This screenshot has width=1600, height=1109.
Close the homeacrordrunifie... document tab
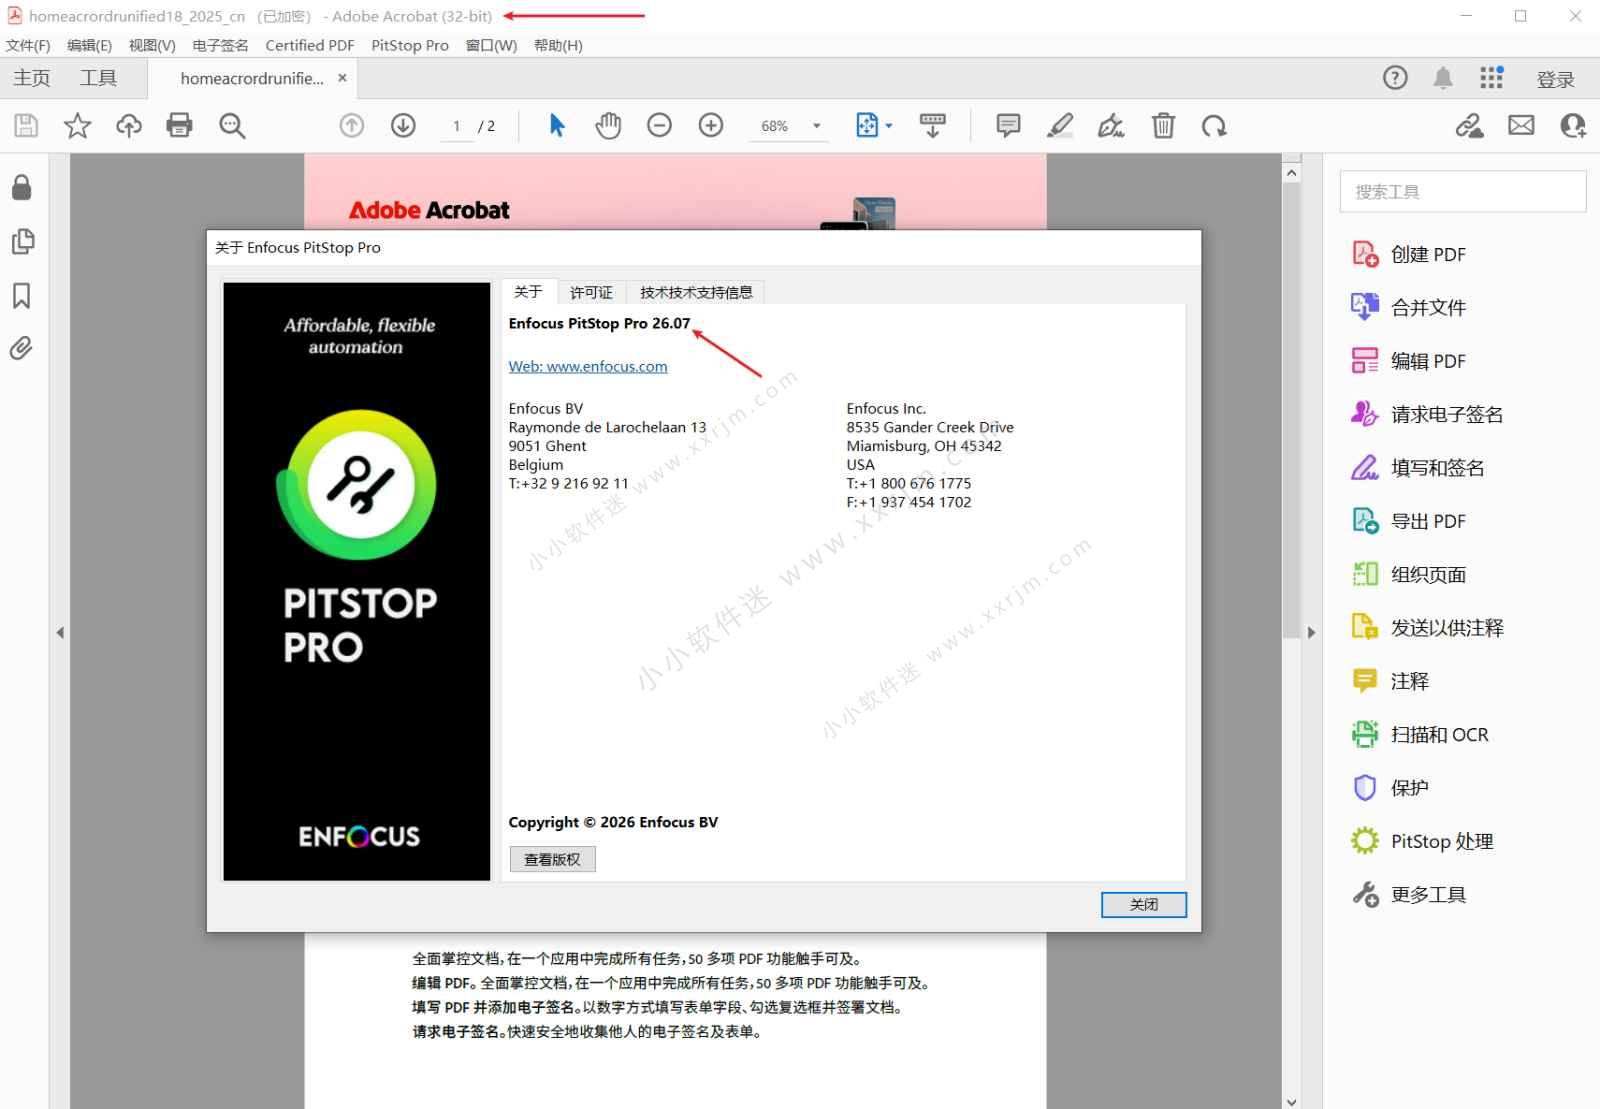coord(342,78)
